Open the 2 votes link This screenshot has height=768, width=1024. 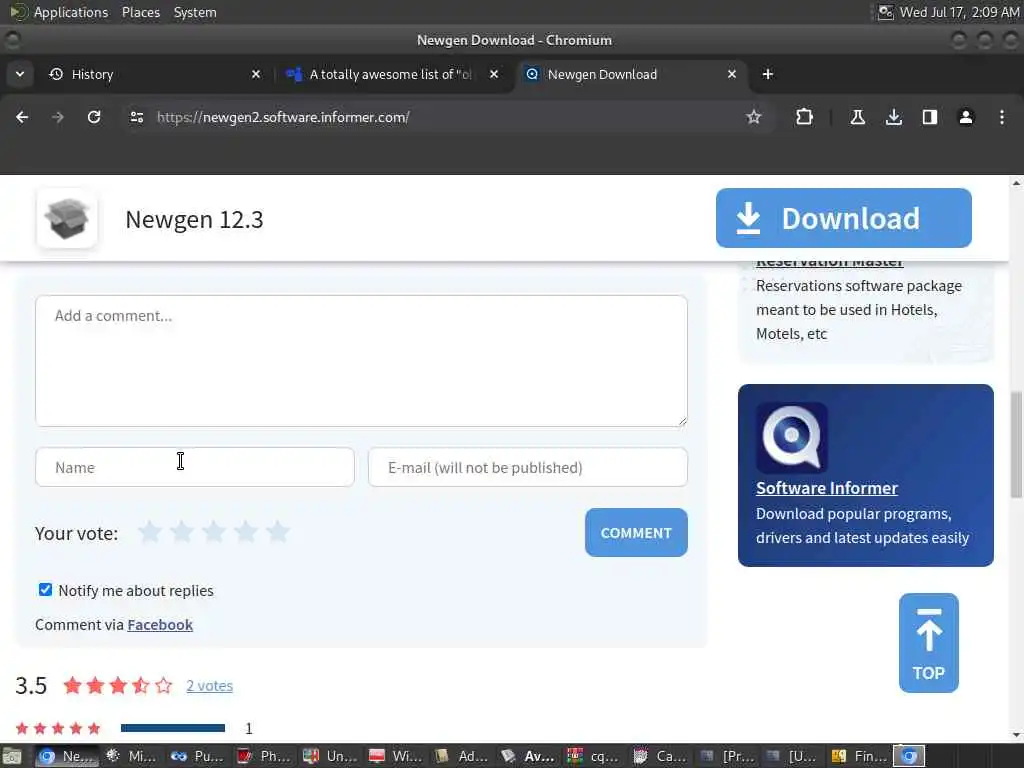pyautogui.click(x=209, y=686)
